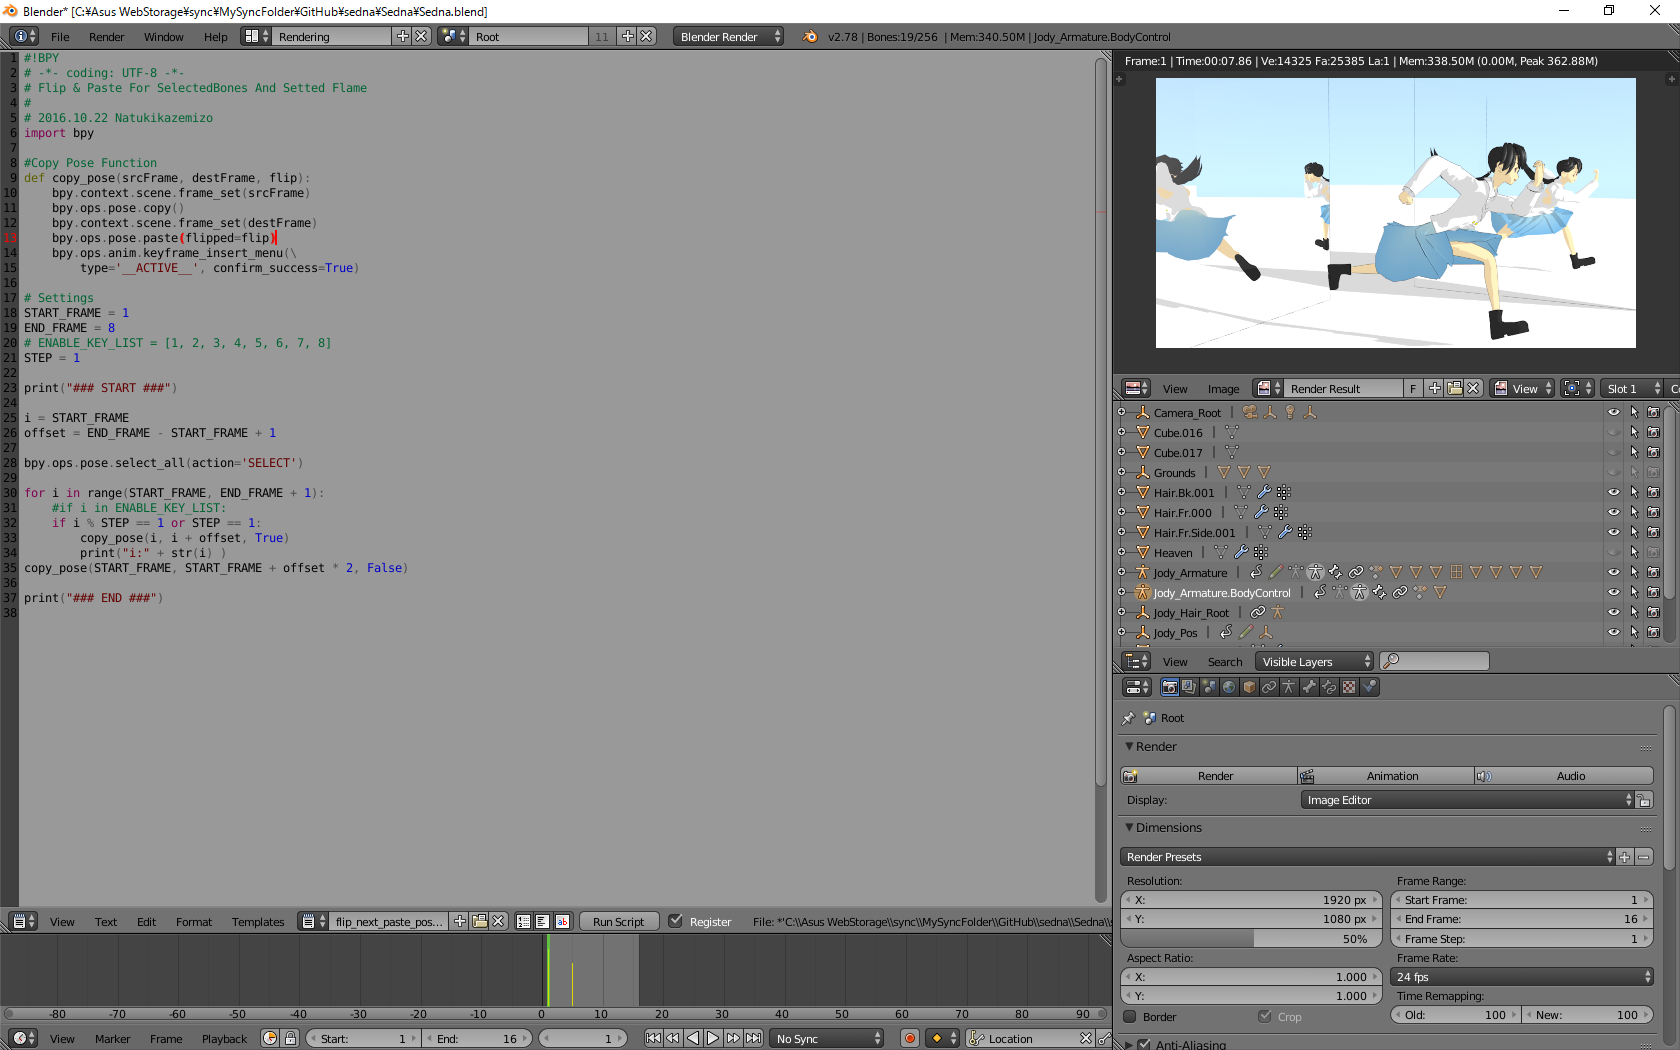Open the Help menu
This screenshot has height=1050, width=1680.
click(216, 37)
